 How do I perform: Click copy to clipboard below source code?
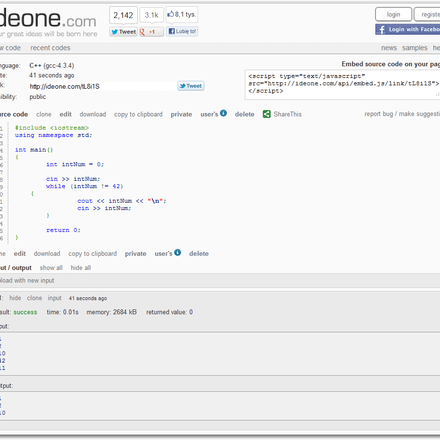(x=93, y=254)
